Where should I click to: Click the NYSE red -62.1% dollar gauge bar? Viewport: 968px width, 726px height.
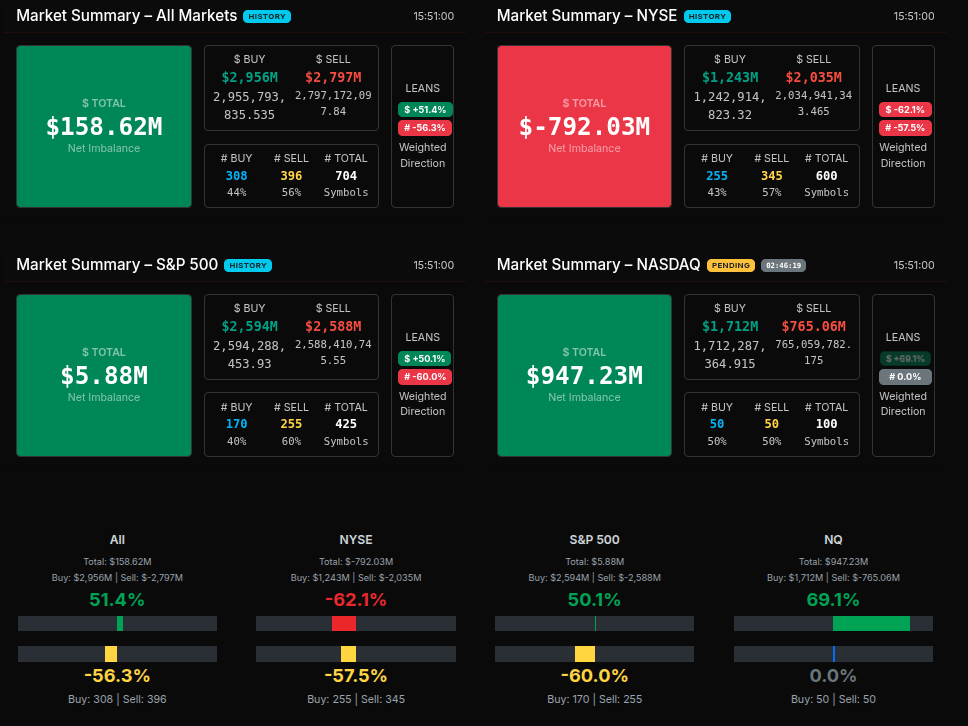343,623
